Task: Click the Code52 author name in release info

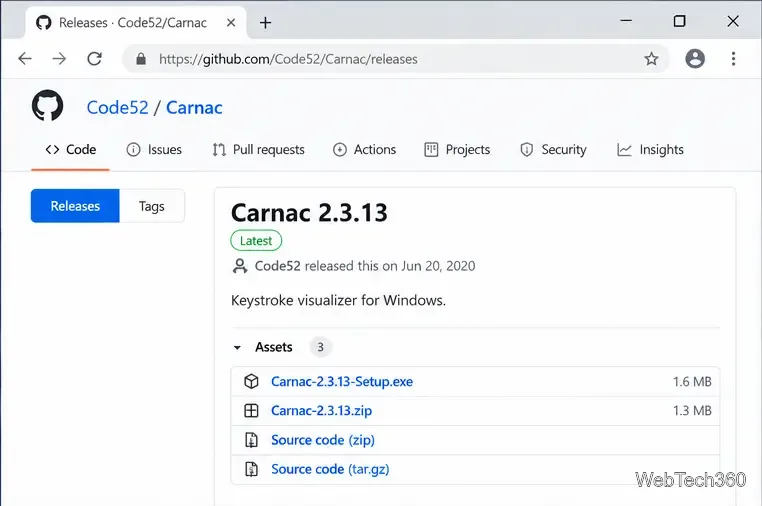Action: 277,266
